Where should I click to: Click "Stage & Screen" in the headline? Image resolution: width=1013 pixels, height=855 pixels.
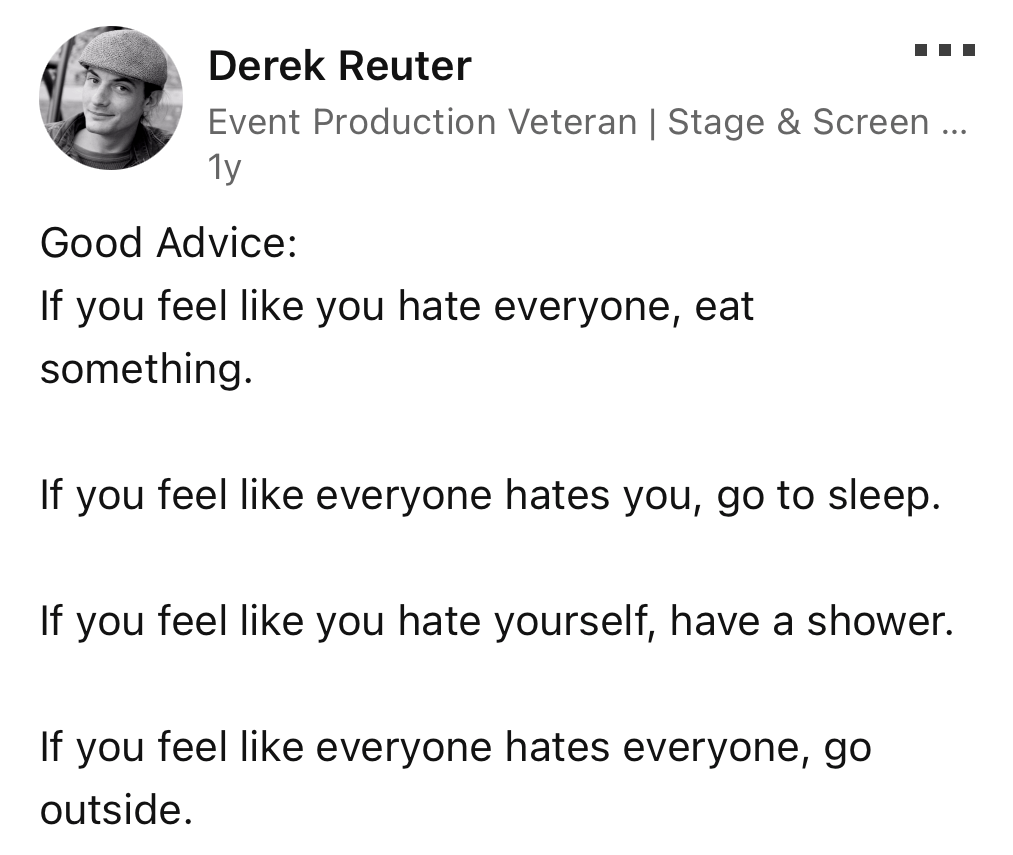pyautogui.click(x=784, y=122)
